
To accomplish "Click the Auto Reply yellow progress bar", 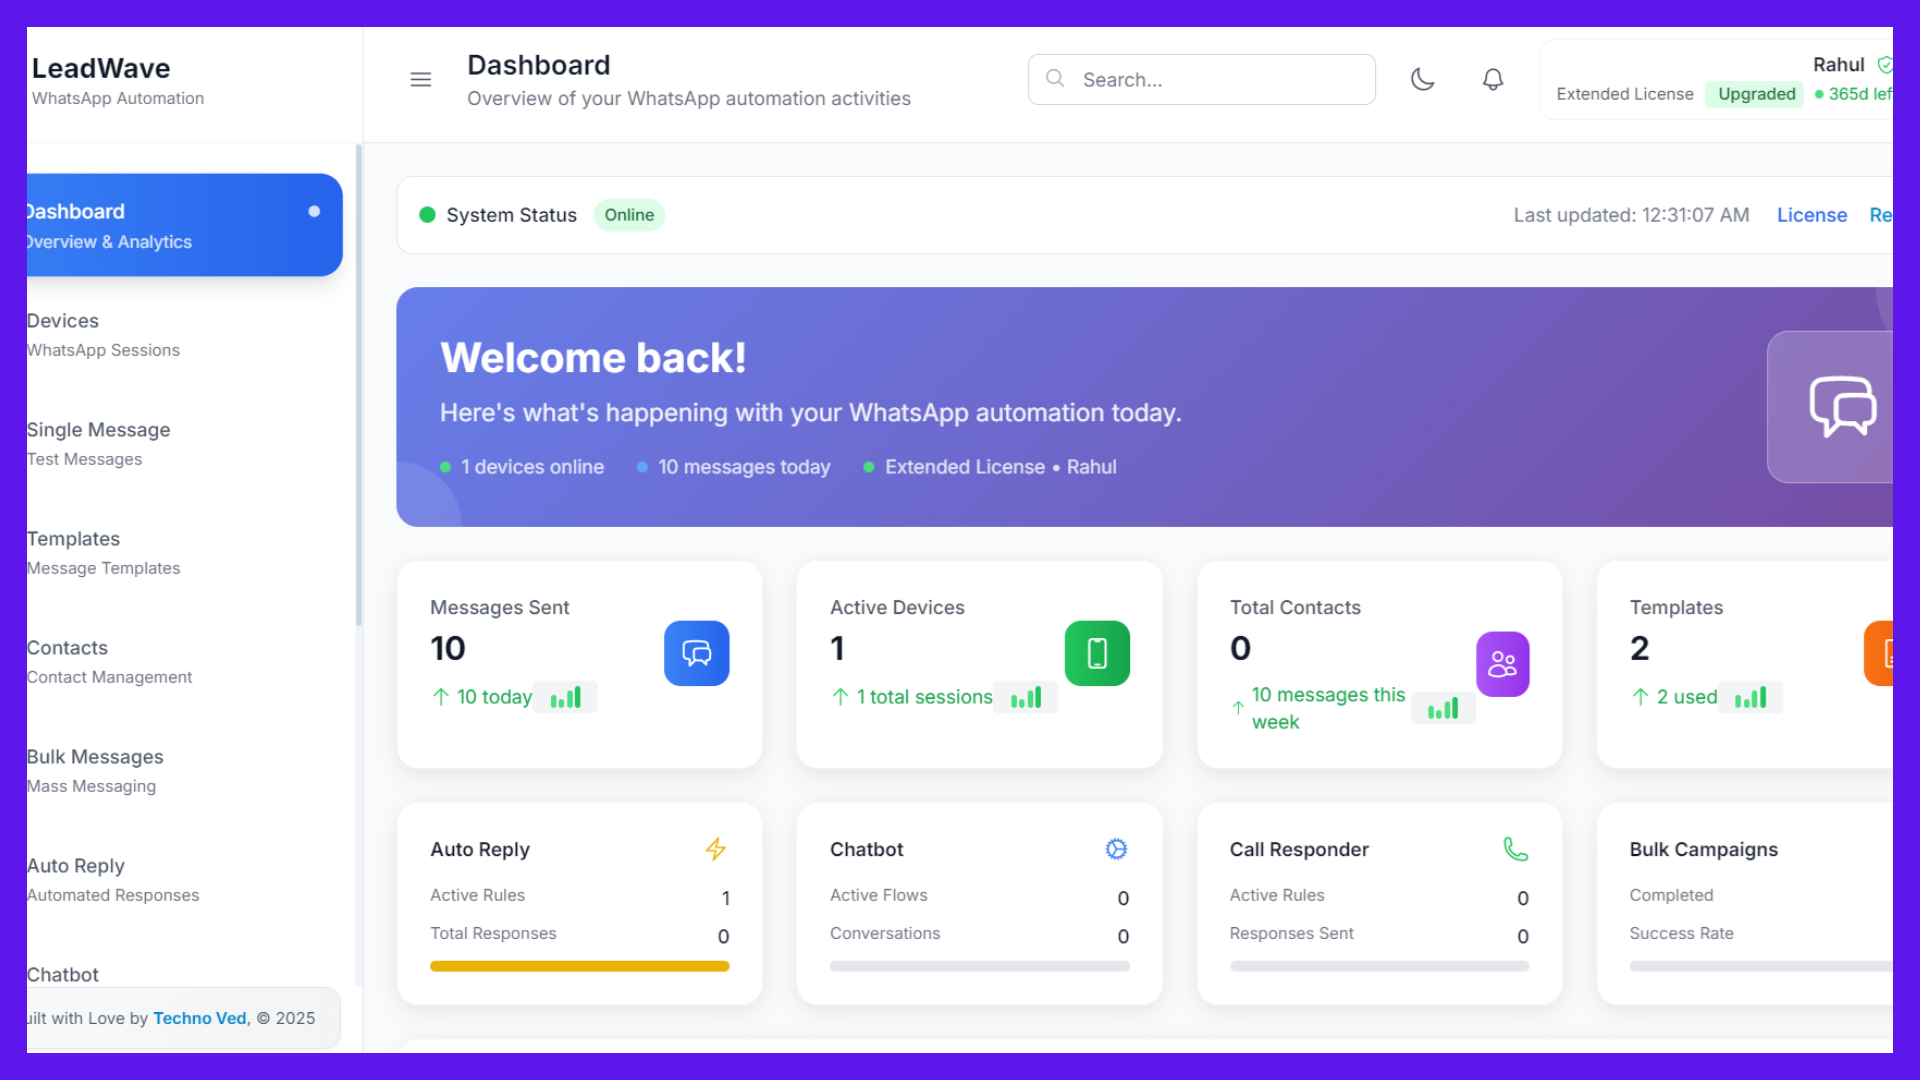I will [x=579, y=966].
